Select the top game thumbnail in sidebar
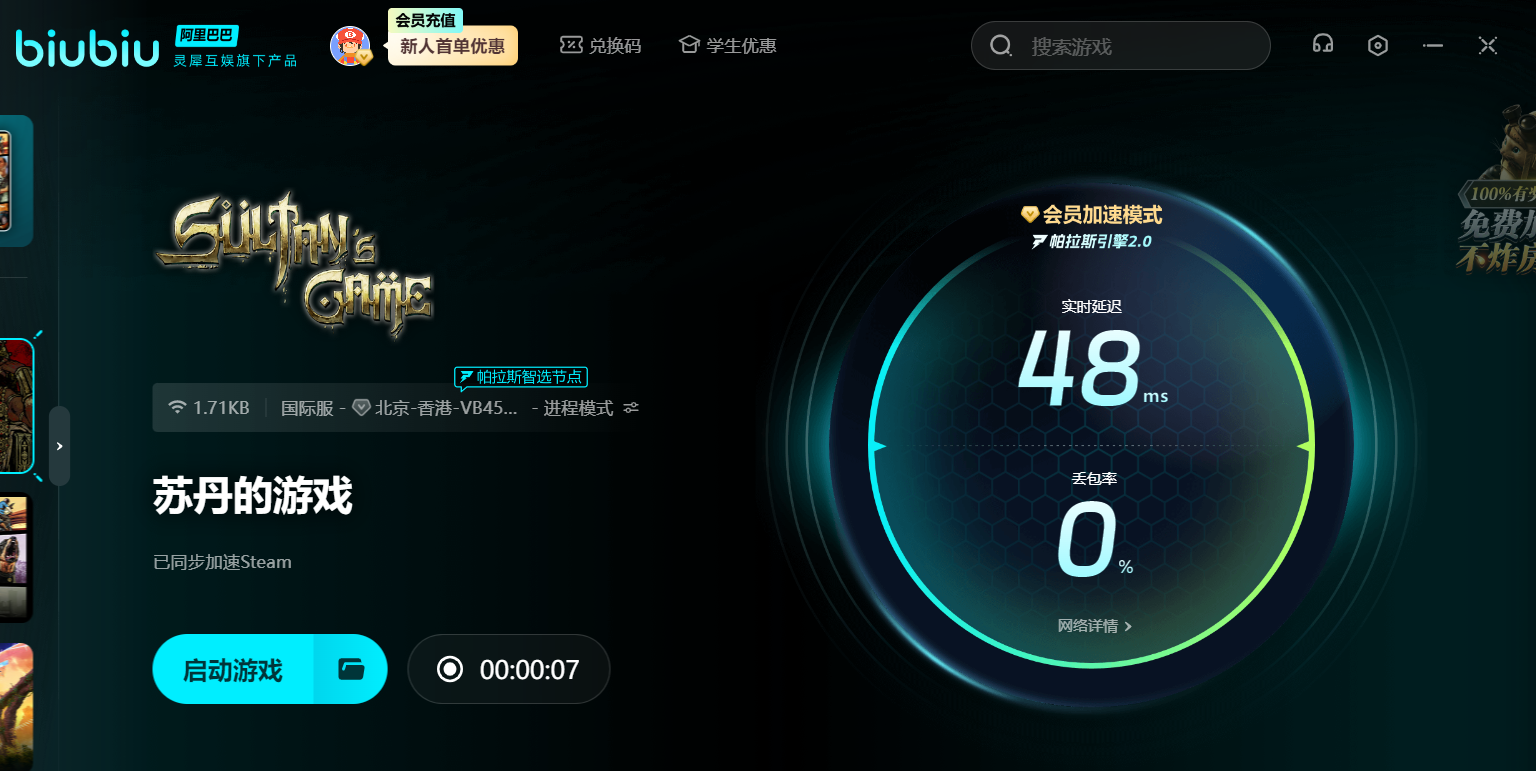The image size is (1536, 771). pyautogui.click(x=16, y=180)
